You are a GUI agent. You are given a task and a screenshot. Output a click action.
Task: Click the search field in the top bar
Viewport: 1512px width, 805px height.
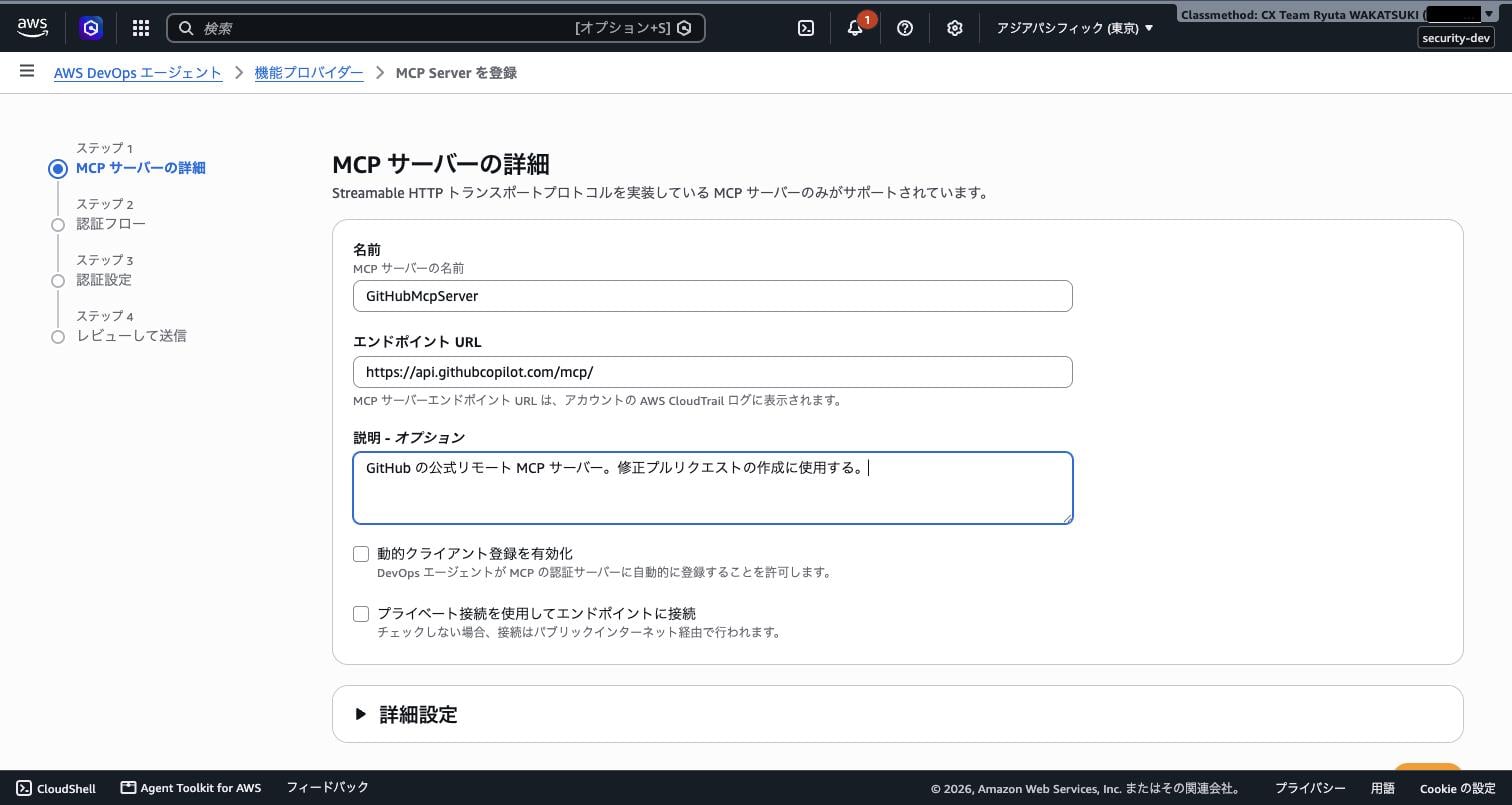pos(435,28)
